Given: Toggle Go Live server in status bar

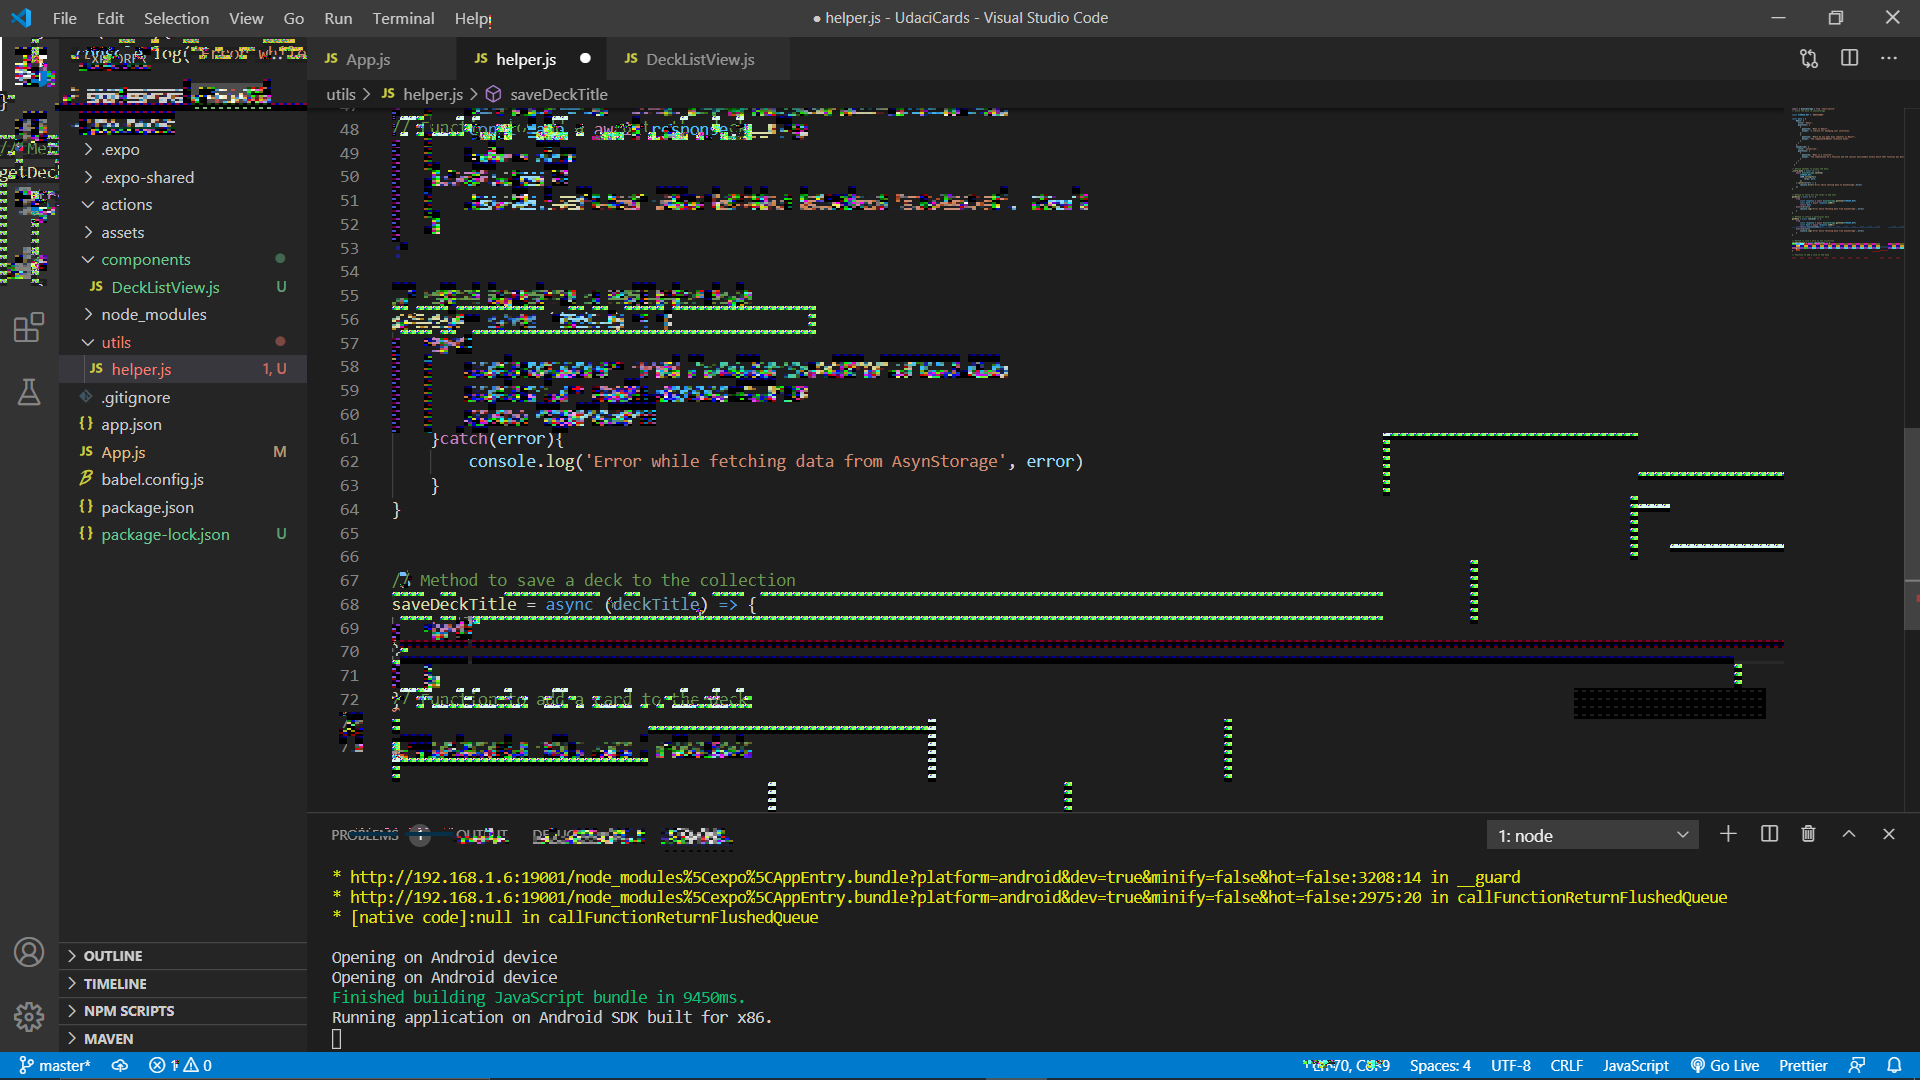Looking at the screenshot, I should (1725, 1065).
